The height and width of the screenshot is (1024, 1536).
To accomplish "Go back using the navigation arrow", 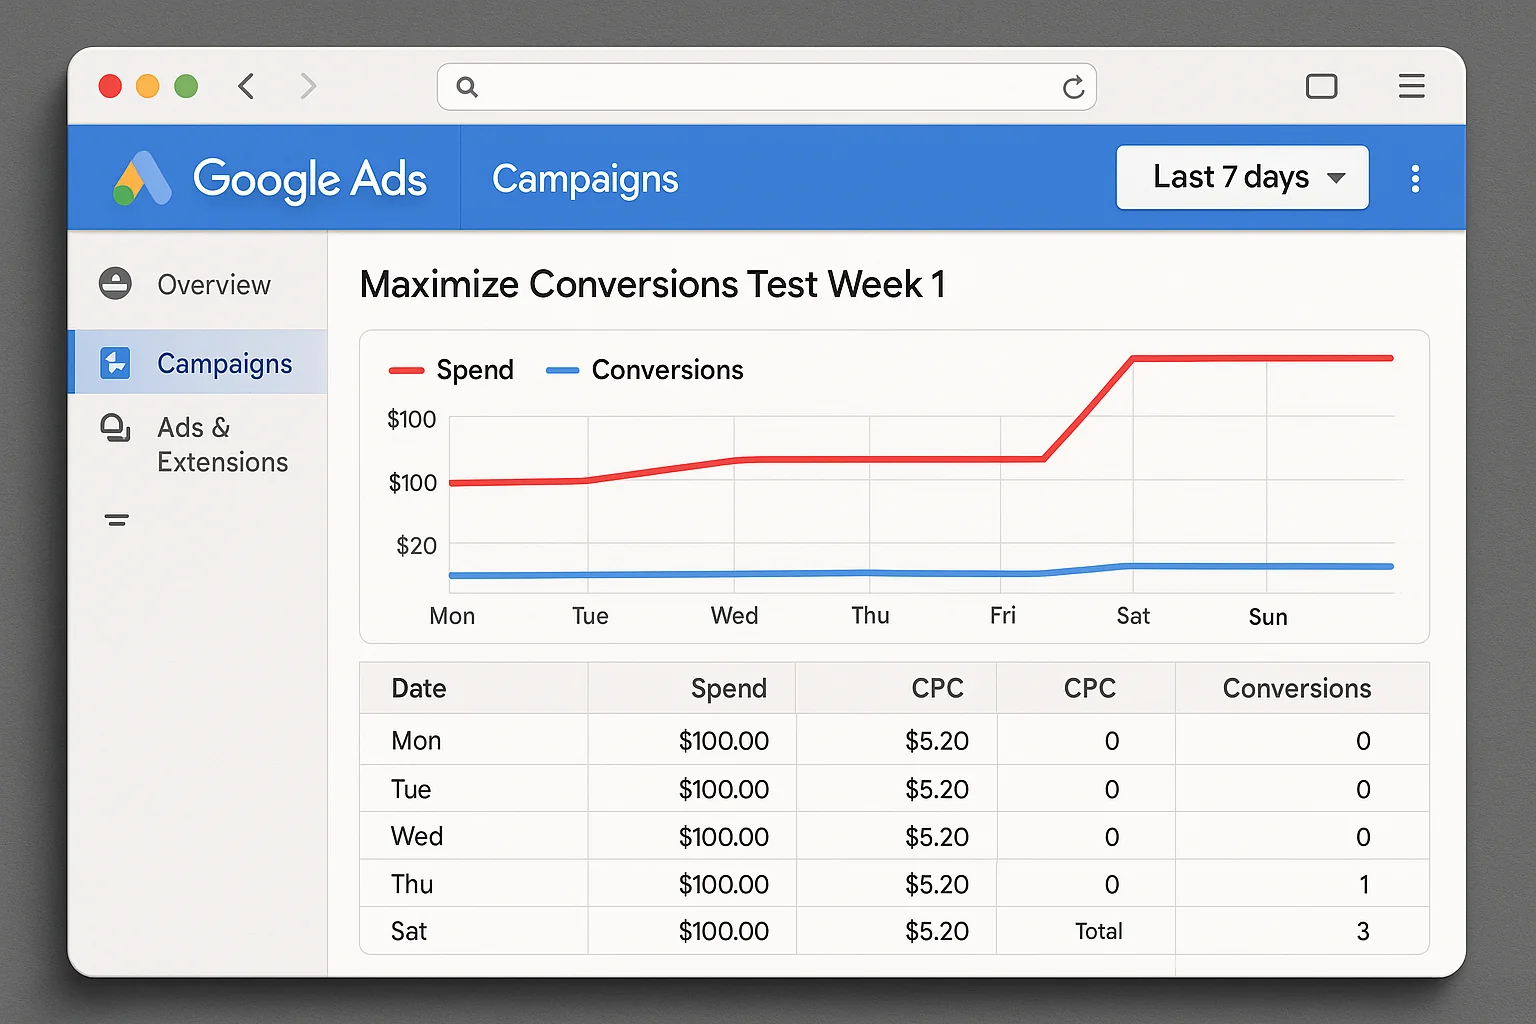I will click(x=246, y=86).
